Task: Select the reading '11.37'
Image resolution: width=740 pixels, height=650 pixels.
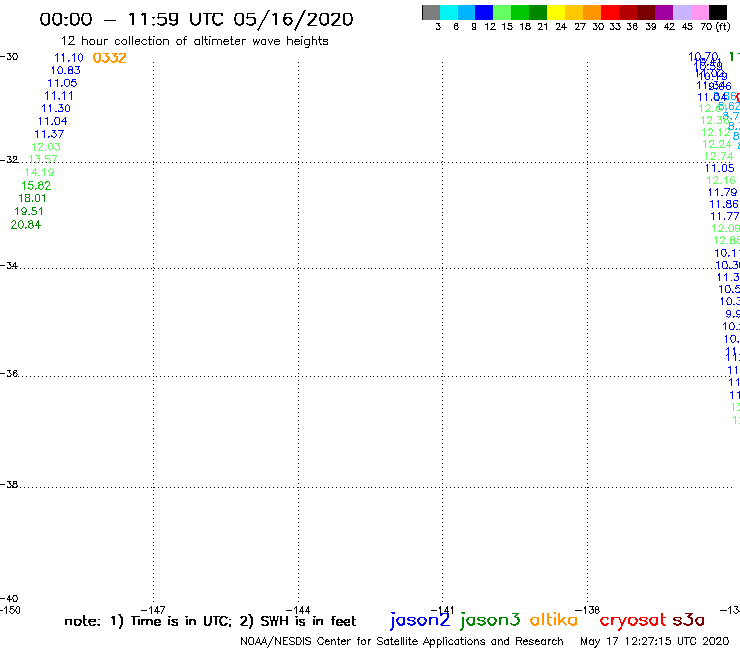Action: coord(49,134)
